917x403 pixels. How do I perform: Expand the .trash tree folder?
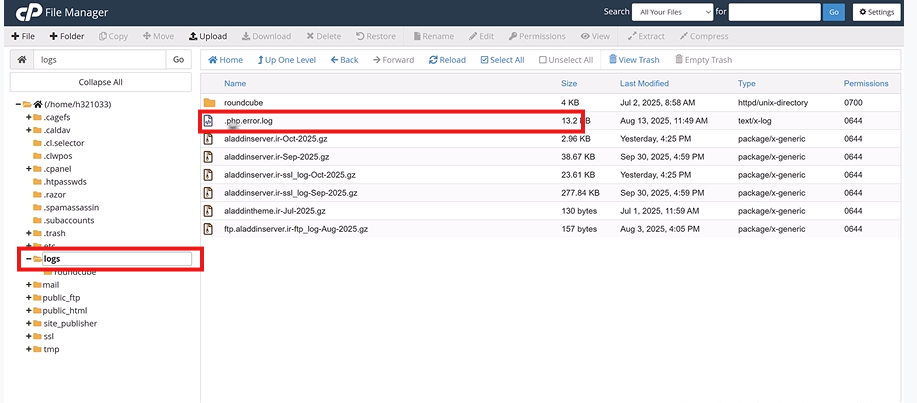[x=29, y=233]
